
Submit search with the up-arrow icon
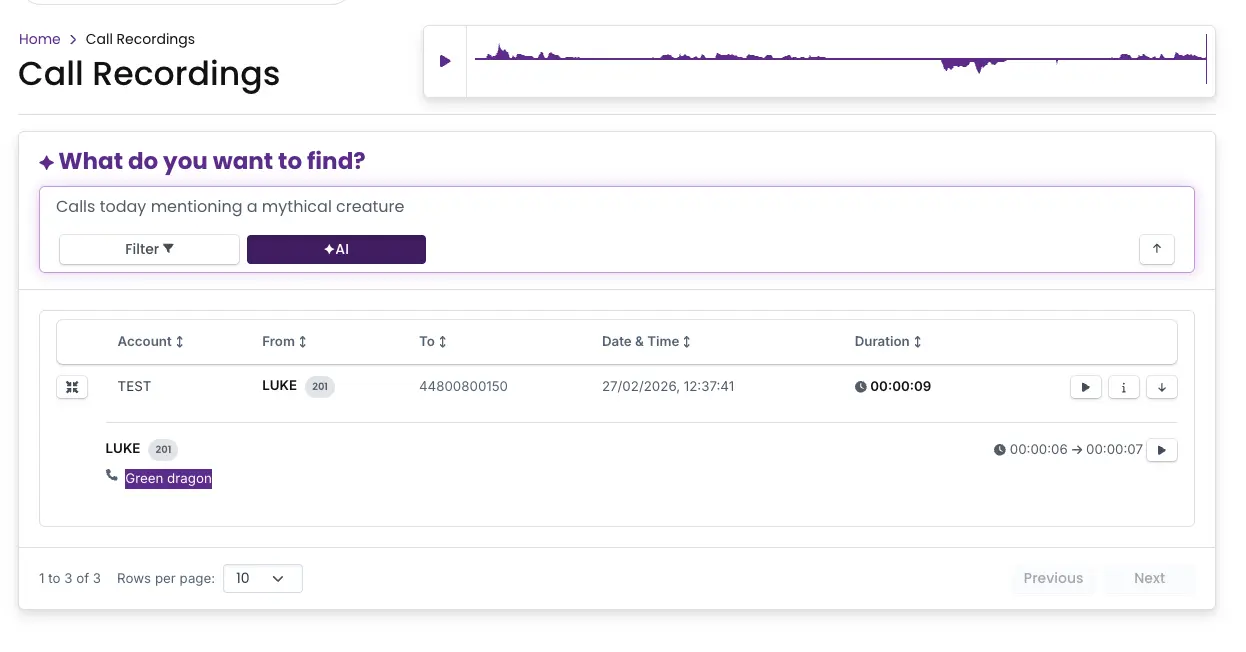1156,249
